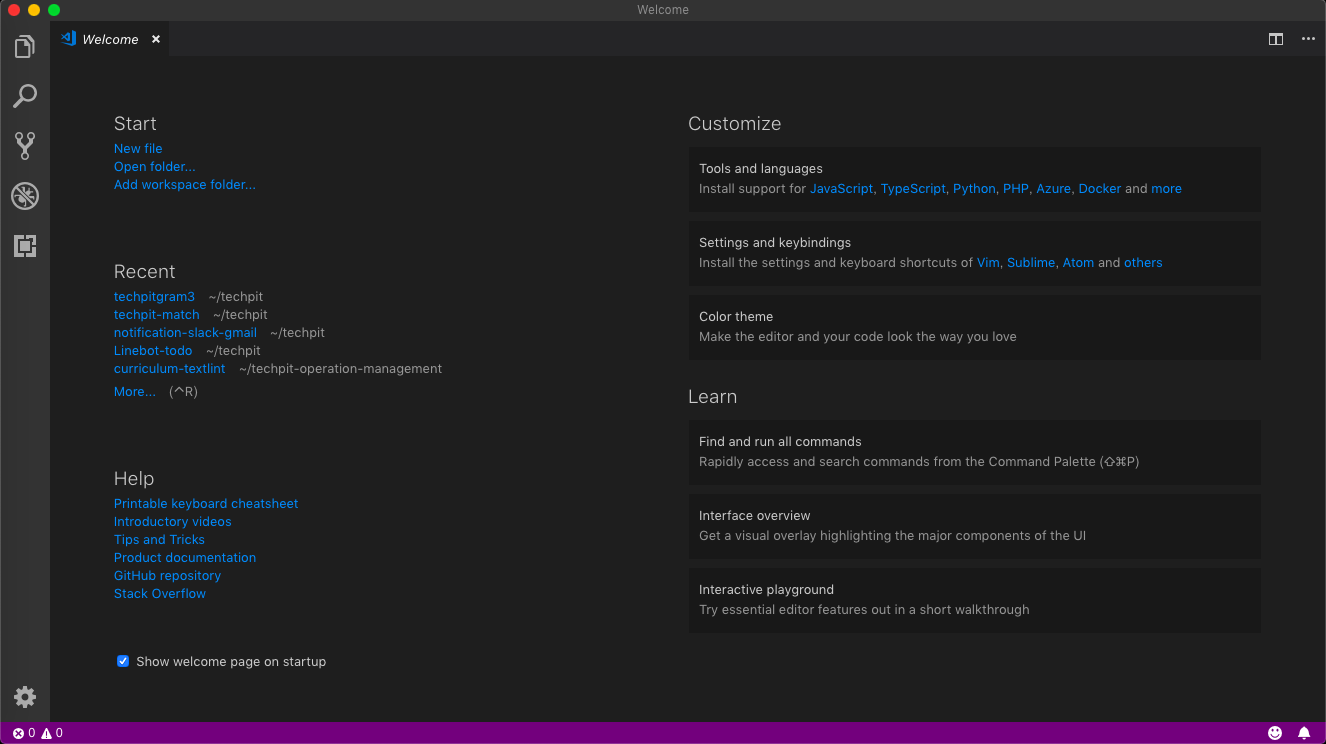The image size is (1326, 744).
Task: Open Product documentation link
Action: coord(185,557)
